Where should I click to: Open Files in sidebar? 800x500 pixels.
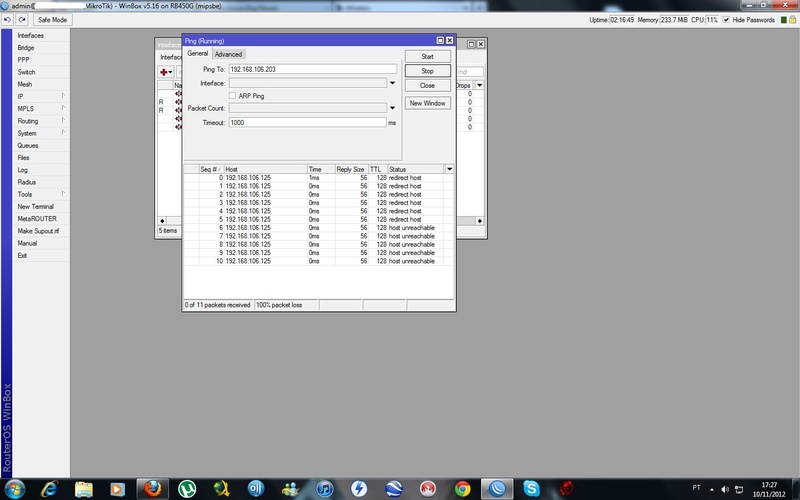[23, 158]
